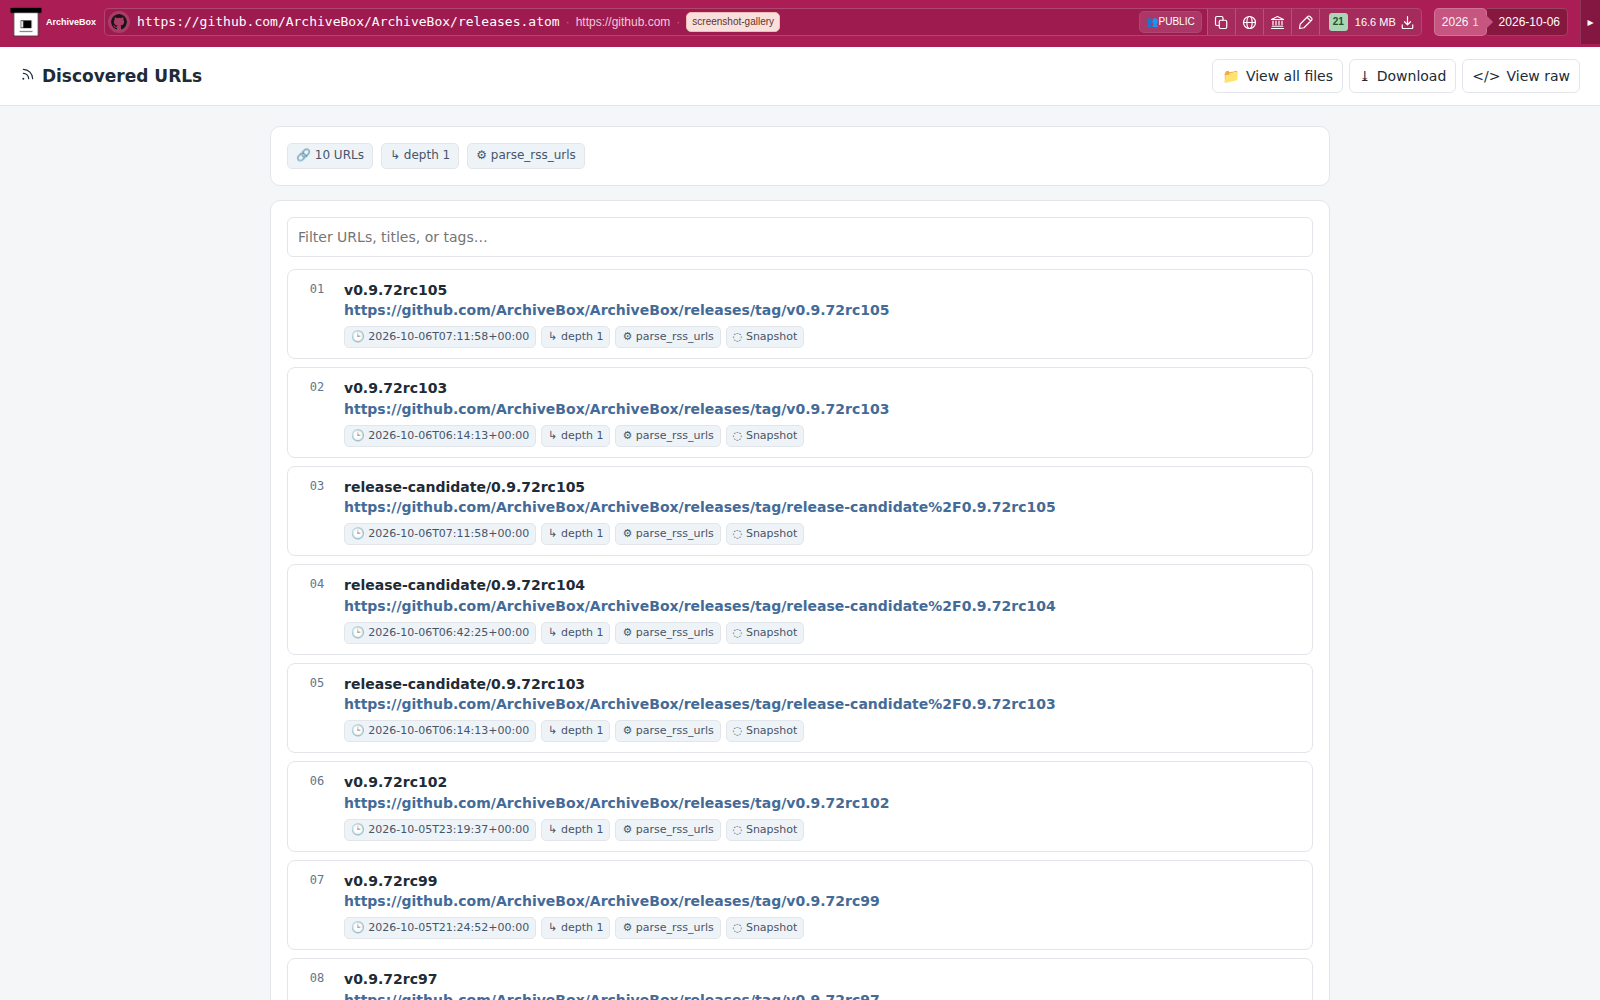Viewport: 1600px width, 1000px height.
Task: Click the ArchiveBox logo icon
Action: (26, 22)
